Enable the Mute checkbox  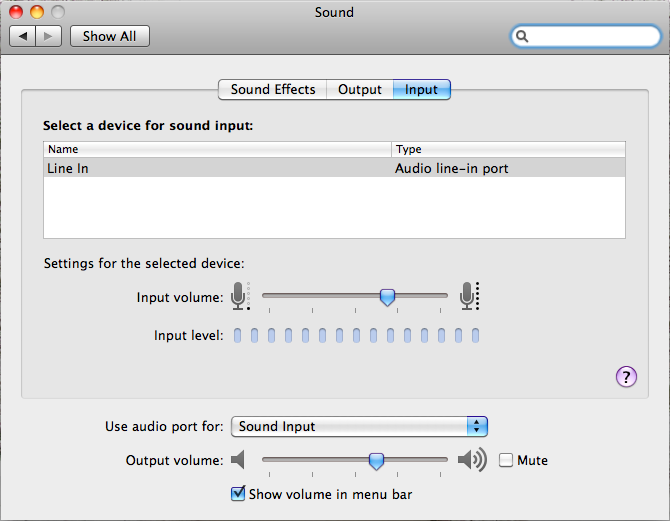506,460
